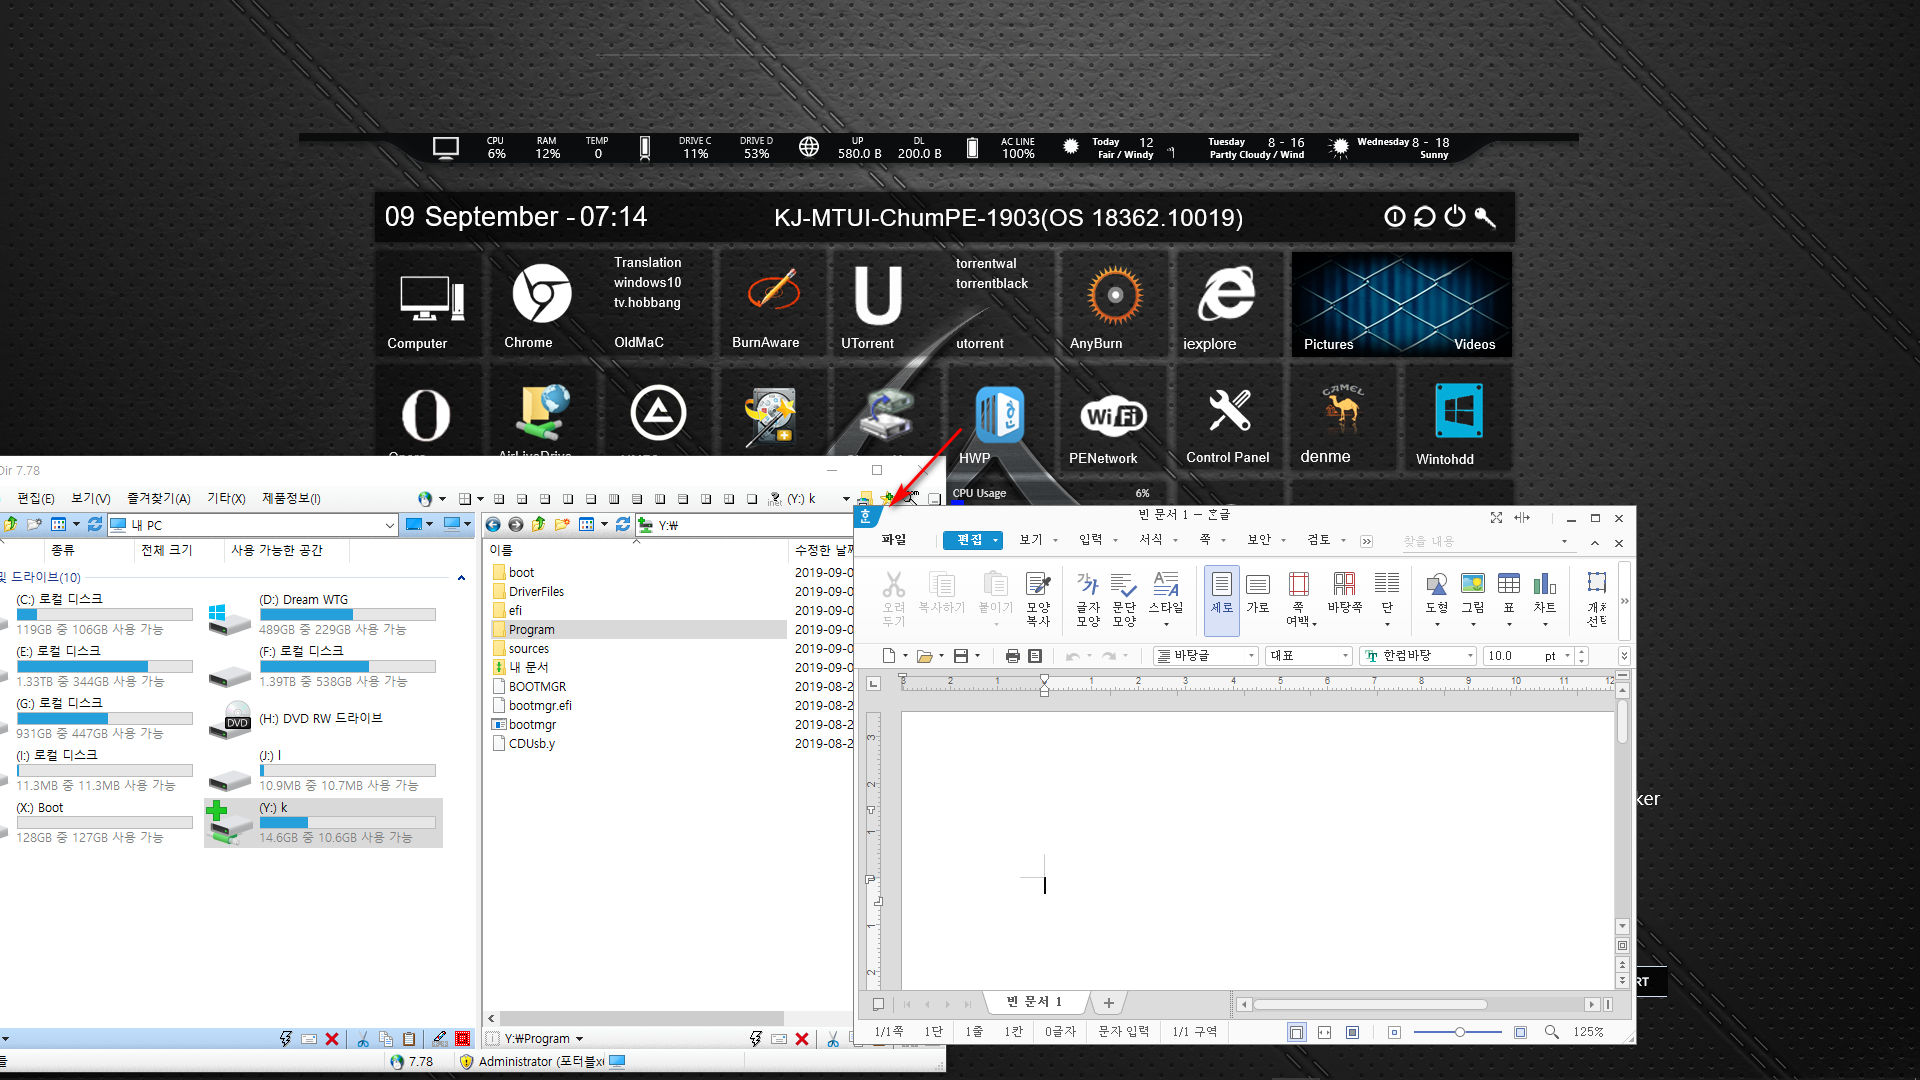Viewport: 1920px width, 1080px height.
Task: Click the 바탕쪽 master page icon
Action: pos(1344,593)
